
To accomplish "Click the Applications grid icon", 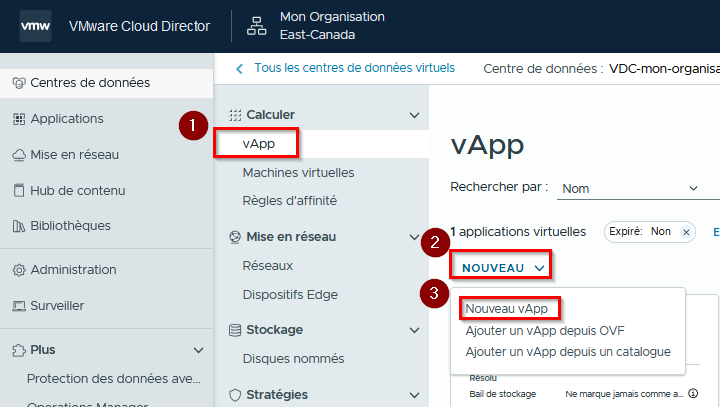I will click(x=19, y=119).
